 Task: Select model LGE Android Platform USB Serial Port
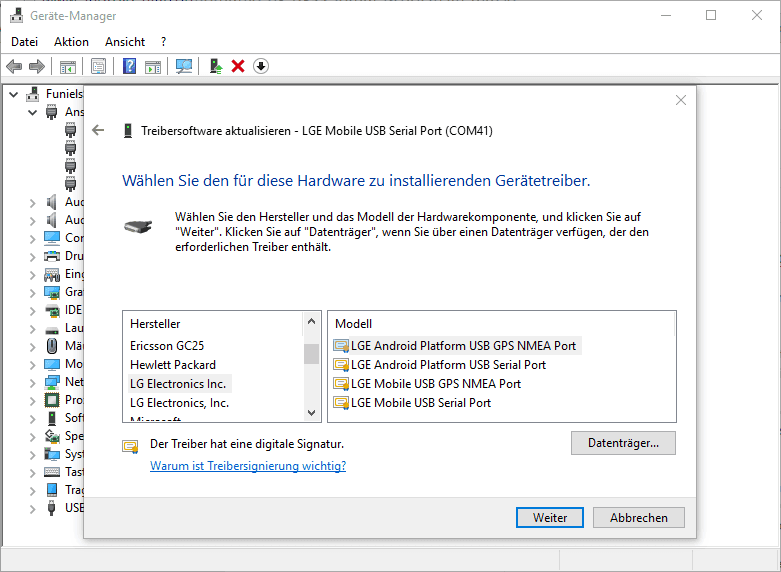440,365
